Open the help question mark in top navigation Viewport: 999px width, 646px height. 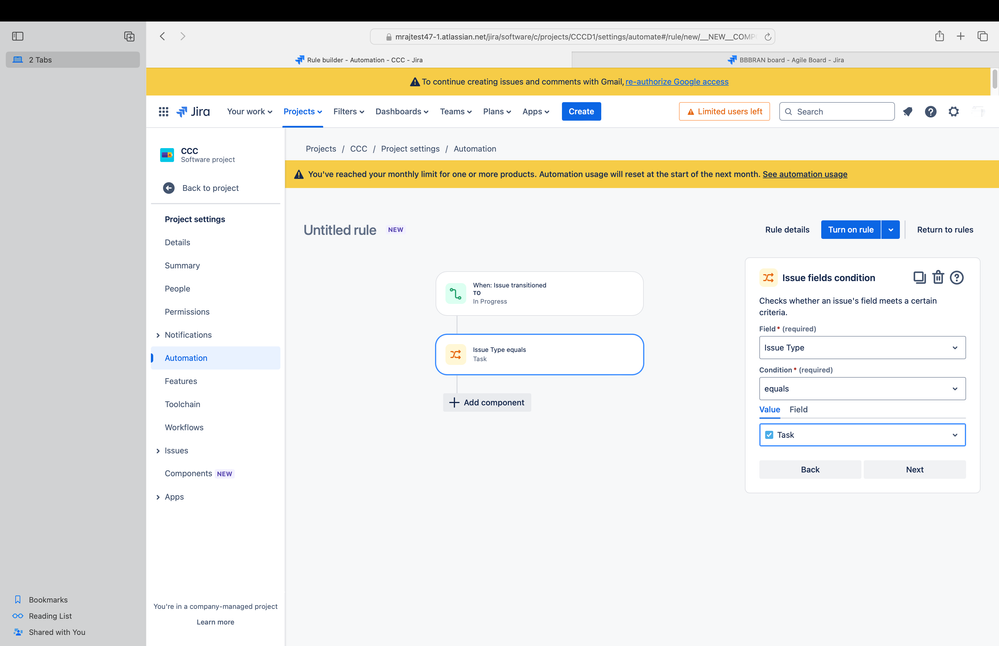click(x=931, y=111)
